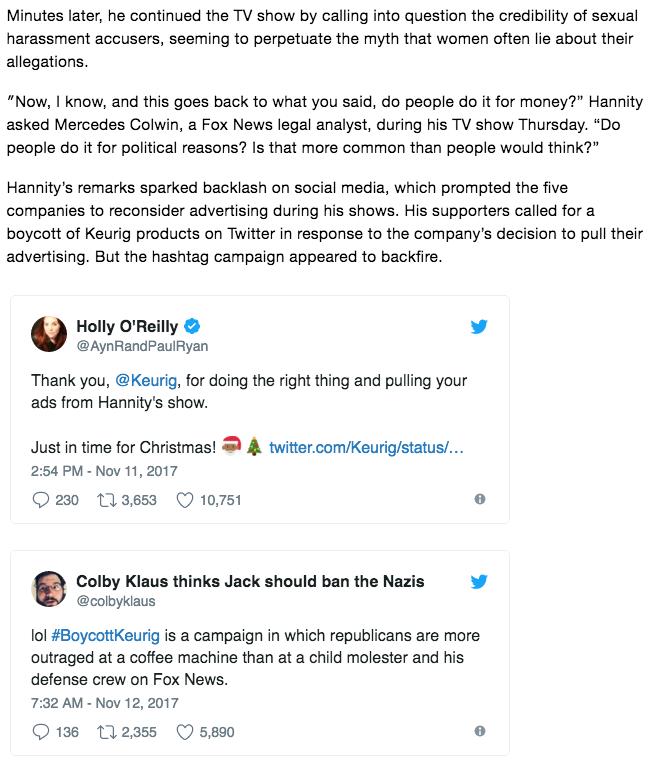
Task: Open Holly O'Reilly's profile avatar
Action: click(x=49, y=334)
